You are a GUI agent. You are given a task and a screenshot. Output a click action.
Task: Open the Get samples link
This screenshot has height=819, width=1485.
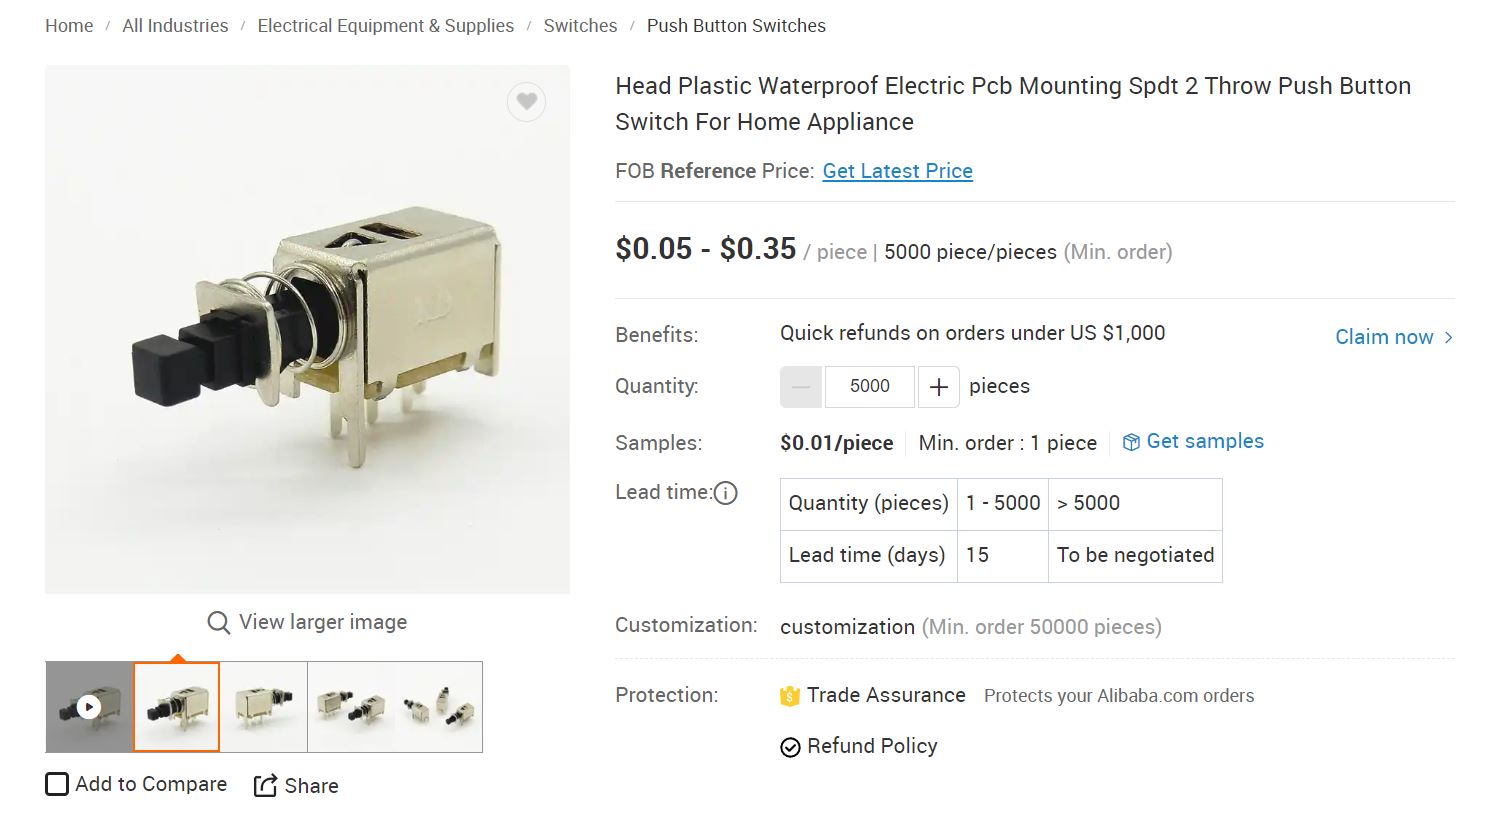pyautogui.click(x=1204, y=441)
